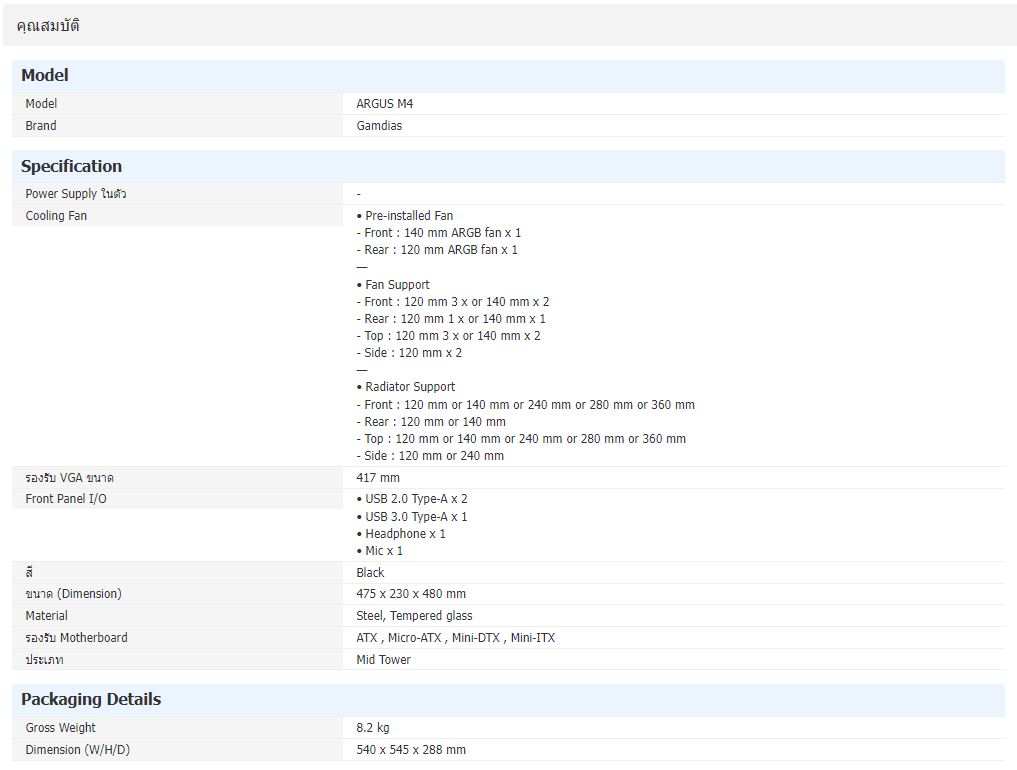
Task: Click the Mid Tower type value
Action: coord(383,660)
